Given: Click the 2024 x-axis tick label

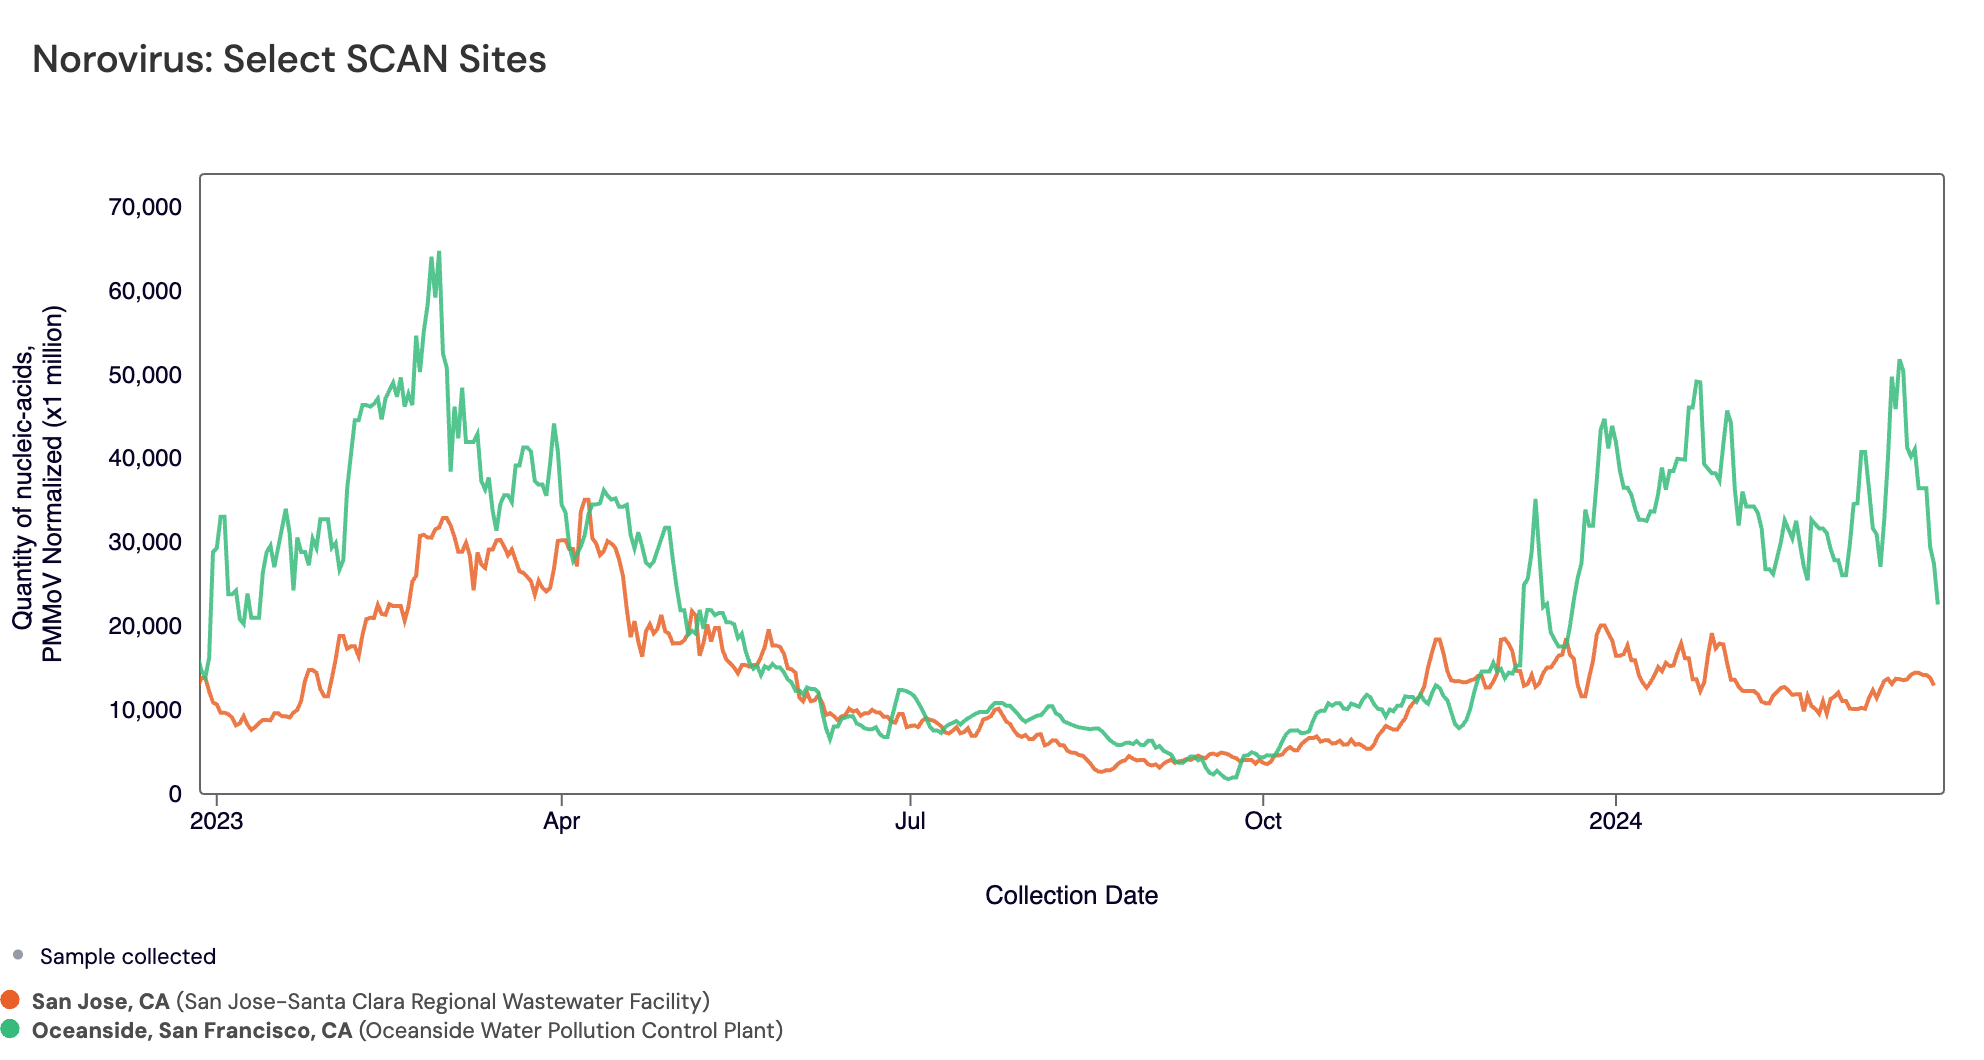Looking at the screenshot, I should pyautogui.click(x=1615, y=821).
